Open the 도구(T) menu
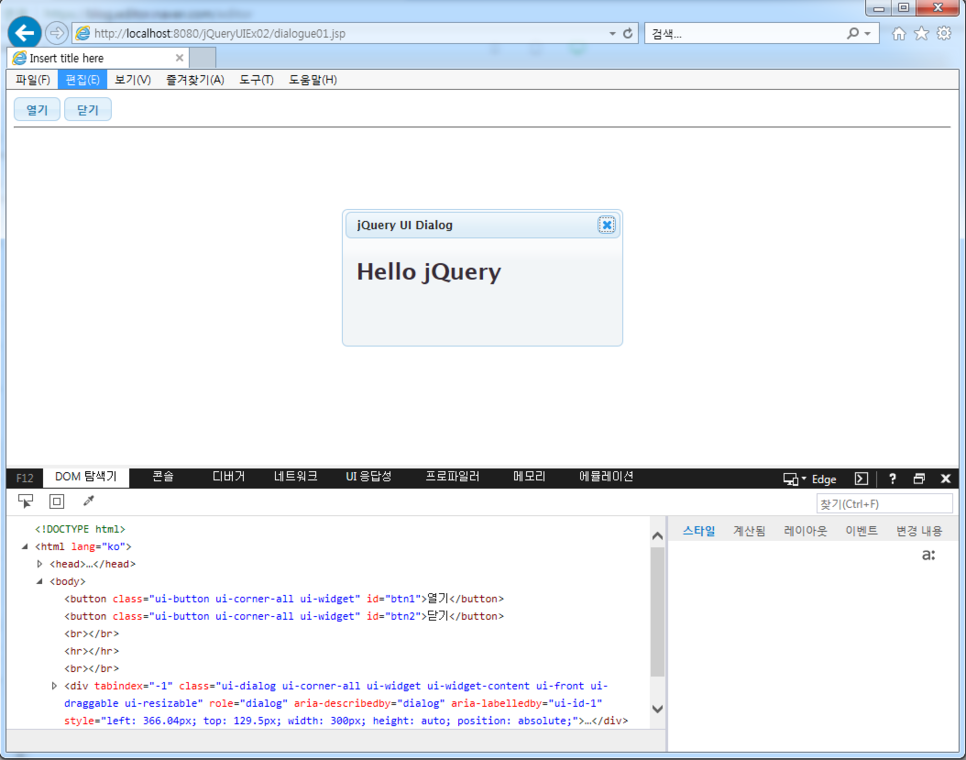This screenshot has width=966, height=760. click(256, 79)
